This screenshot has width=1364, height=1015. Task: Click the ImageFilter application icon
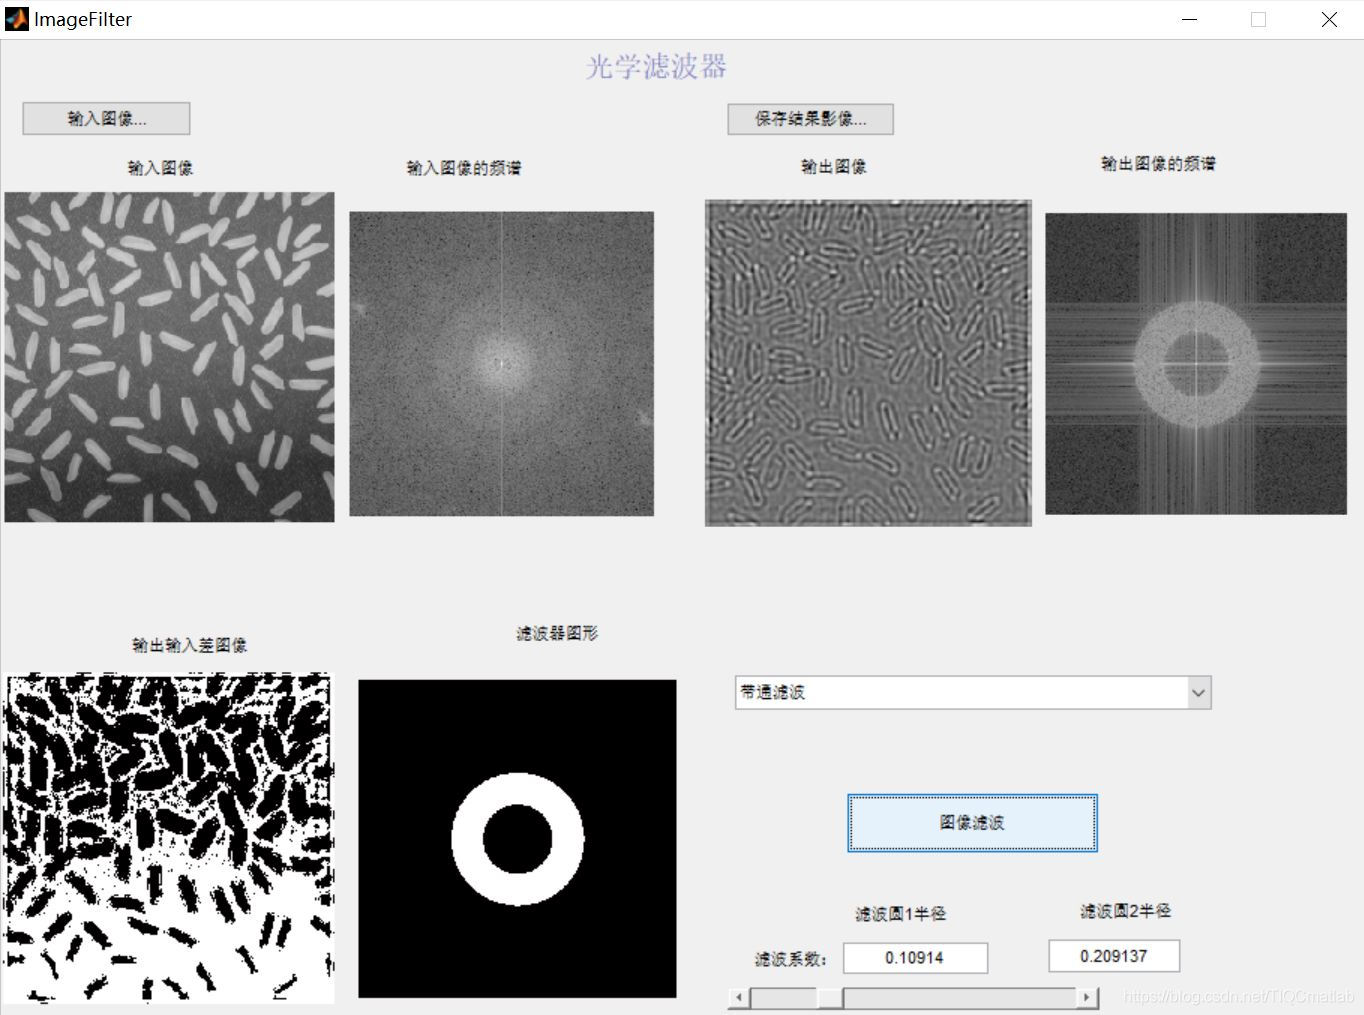(x=16, y=18)
